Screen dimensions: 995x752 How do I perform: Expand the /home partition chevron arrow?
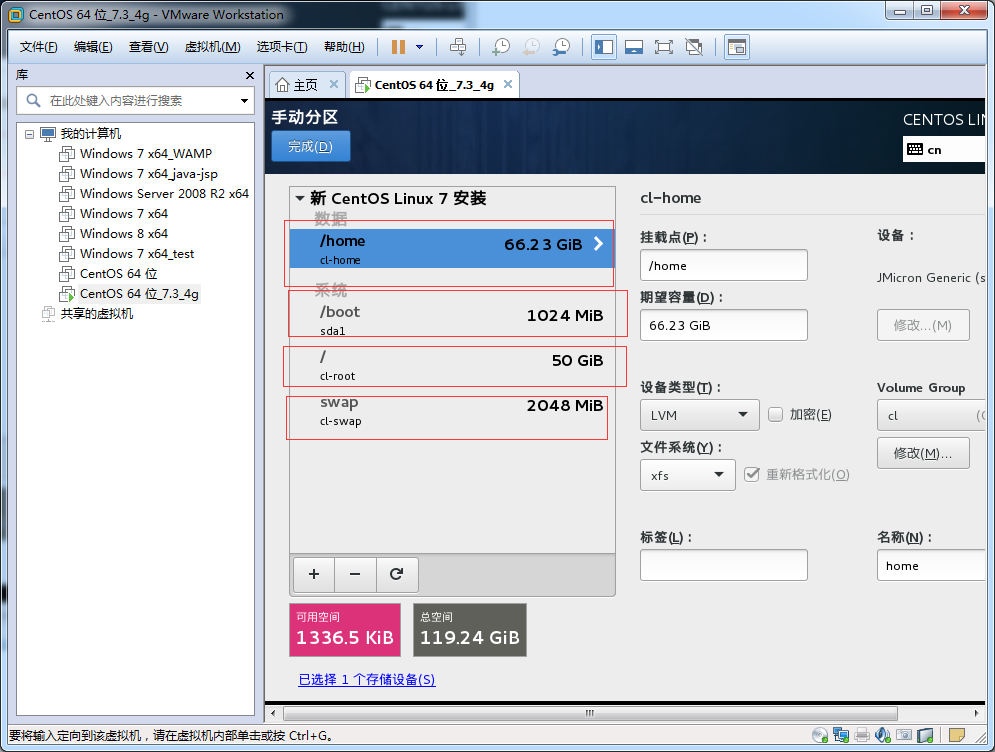tap(598, 244)
